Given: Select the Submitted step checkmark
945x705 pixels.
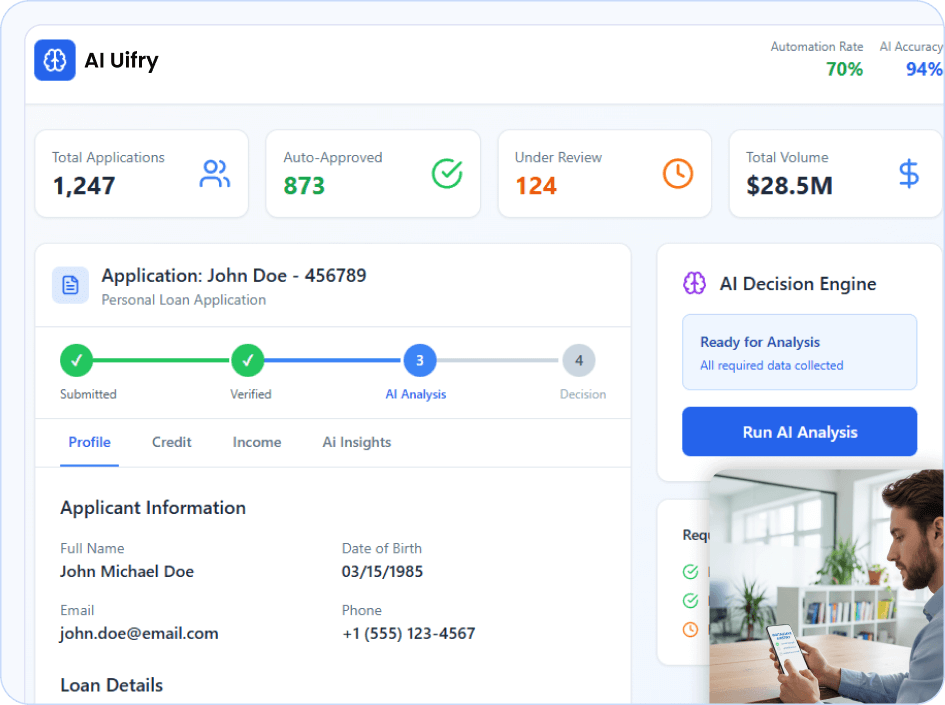Looking at the screenshot, I should pyautogui.click(x=77, y=361).
